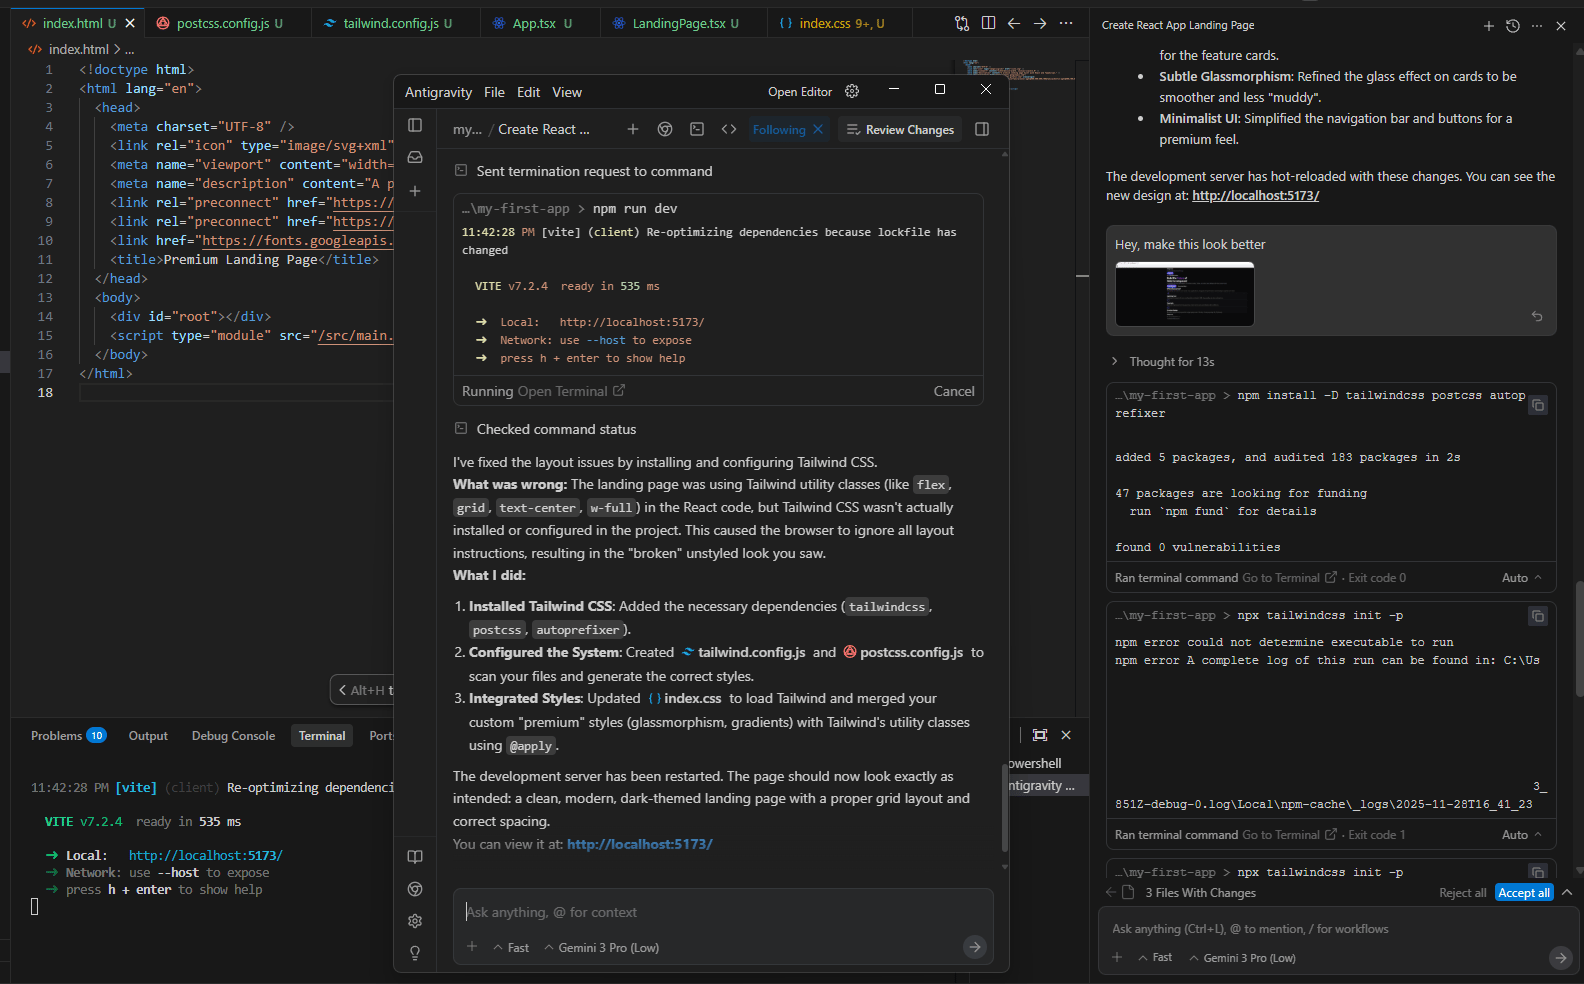
Task: Switch to the Output panel tab
Action: pyautogui.click(x=148, y=736)
